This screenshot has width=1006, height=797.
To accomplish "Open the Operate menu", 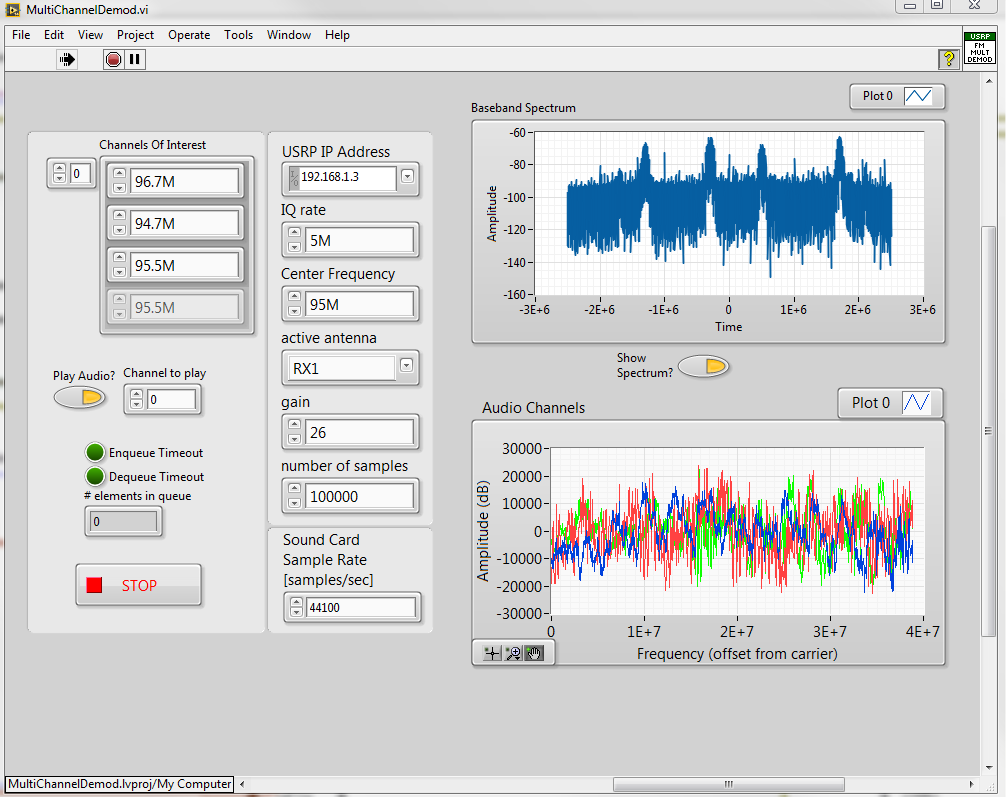I will point(189,35).
